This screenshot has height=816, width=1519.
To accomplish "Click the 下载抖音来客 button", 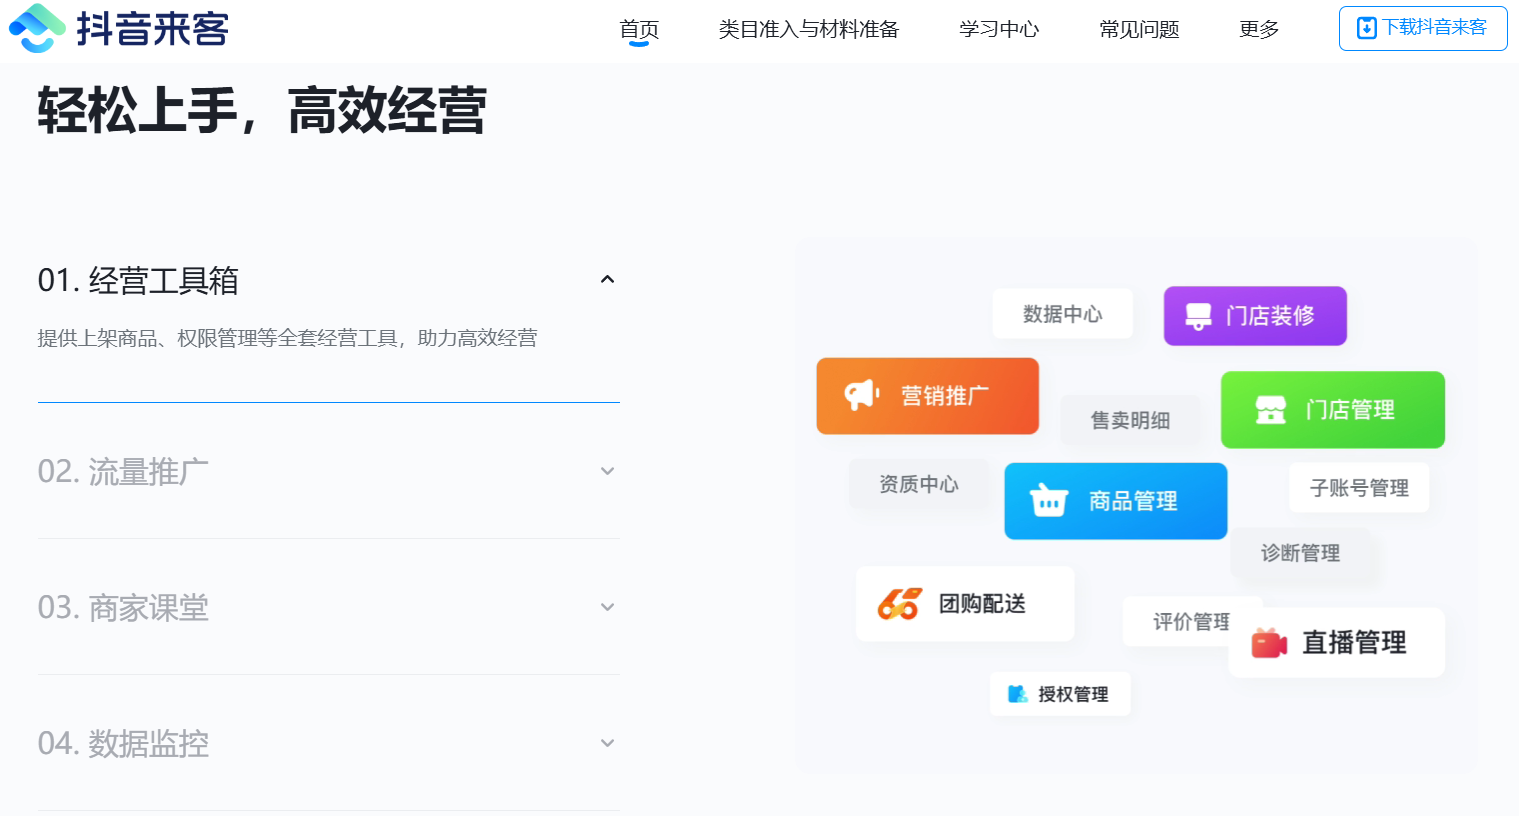I will pos(1423,28).
